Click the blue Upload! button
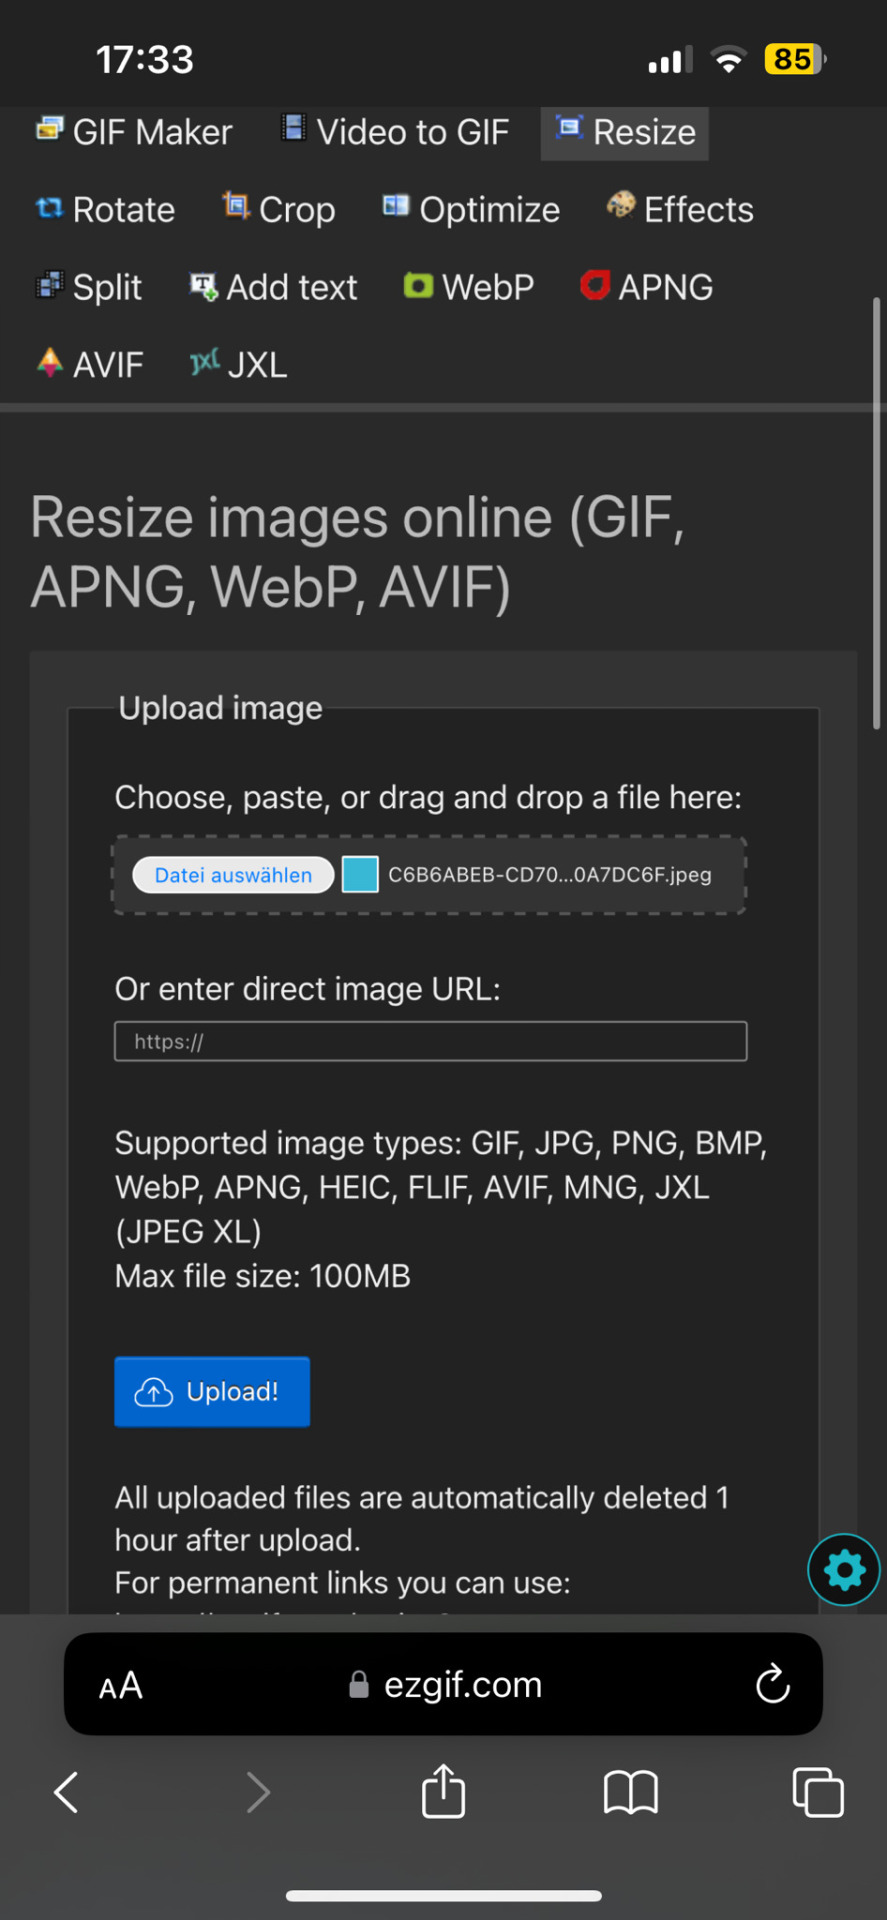 click(x=212, y=1391)
